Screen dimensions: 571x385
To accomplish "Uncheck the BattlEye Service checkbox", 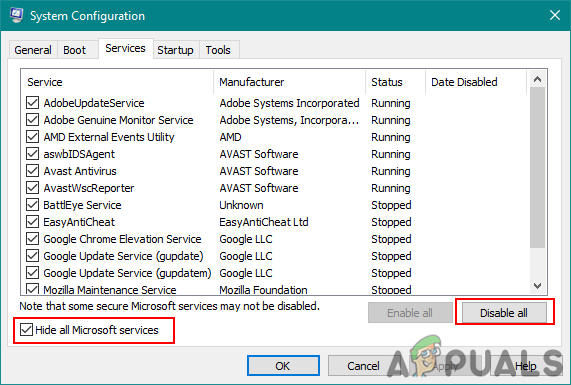I will click(x=32, y=205).
